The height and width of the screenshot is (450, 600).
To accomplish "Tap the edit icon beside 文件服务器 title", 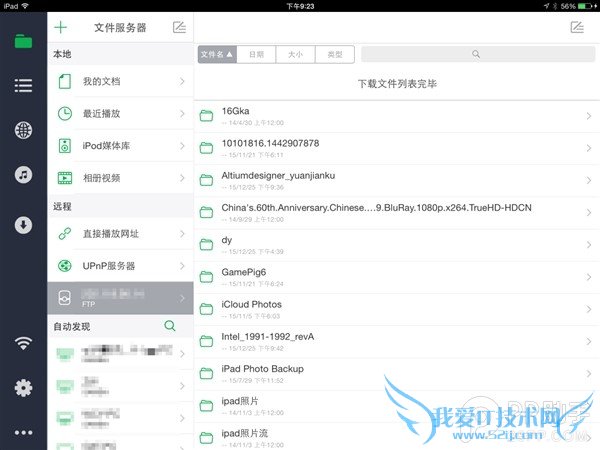I will tap(179, 27).
